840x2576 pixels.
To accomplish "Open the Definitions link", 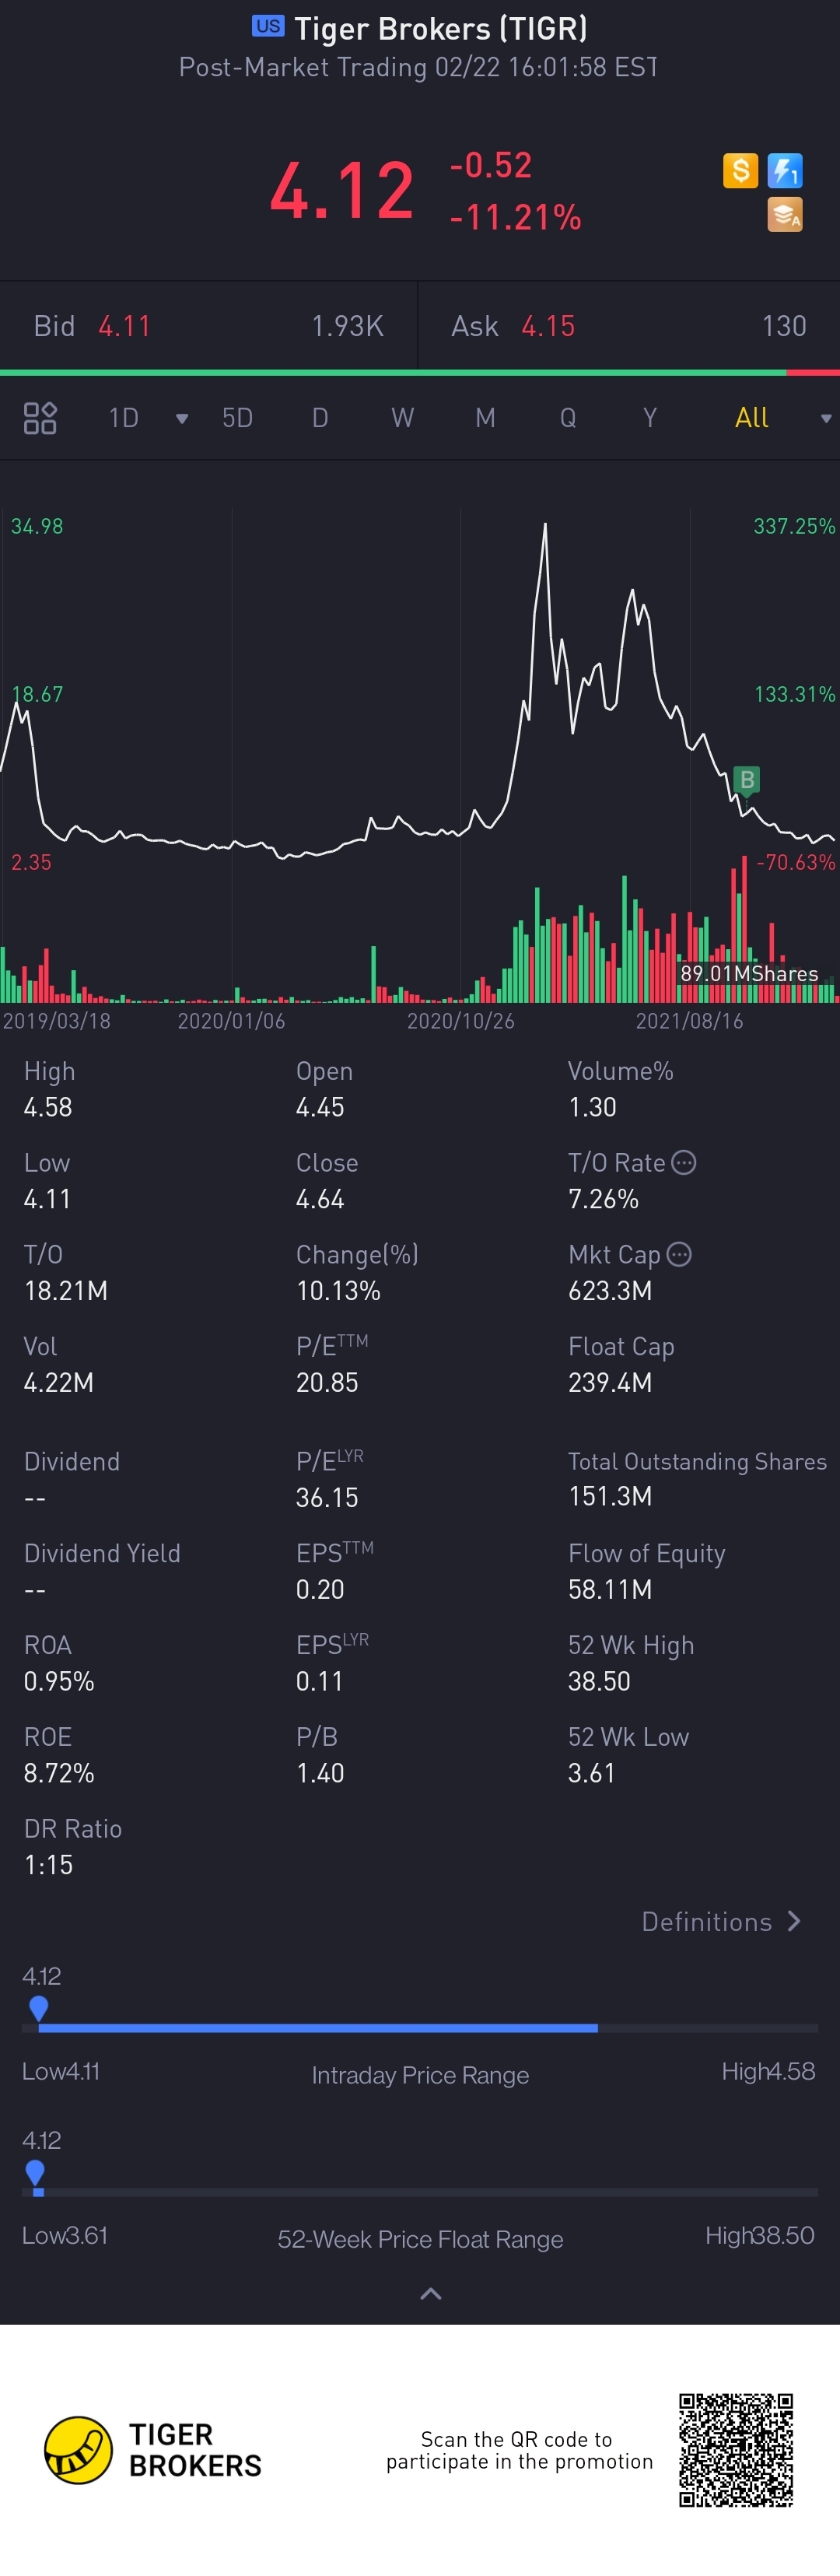I will click(720, 1921).
